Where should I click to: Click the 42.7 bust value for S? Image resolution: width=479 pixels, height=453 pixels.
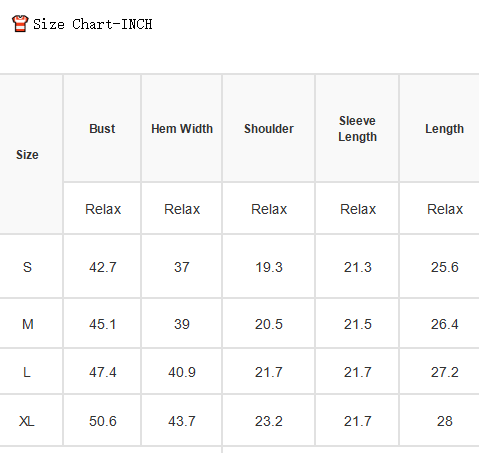[x=103, y=267]
